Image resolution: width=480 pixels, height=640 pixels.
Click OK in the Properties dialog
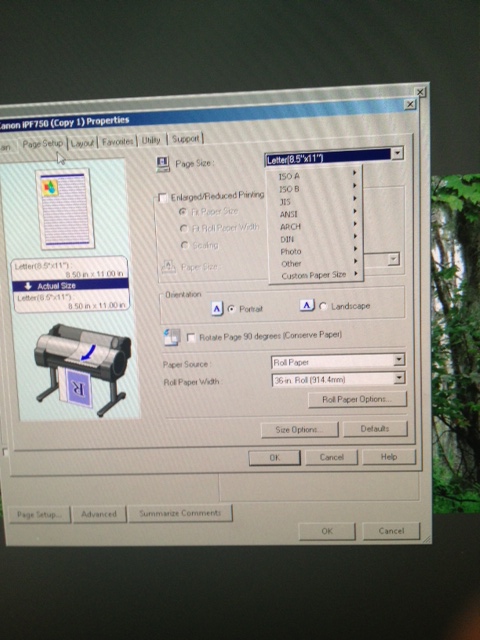275,458
